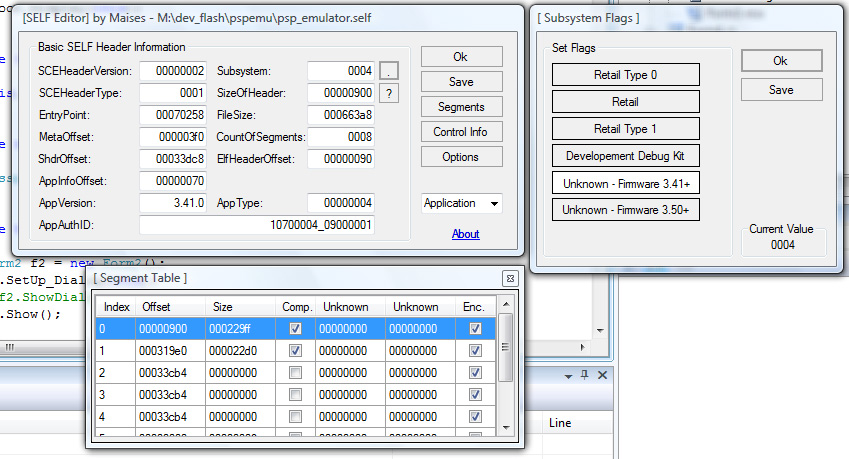
Task: Set flag Retail Type 1
Action: (625, 129)
